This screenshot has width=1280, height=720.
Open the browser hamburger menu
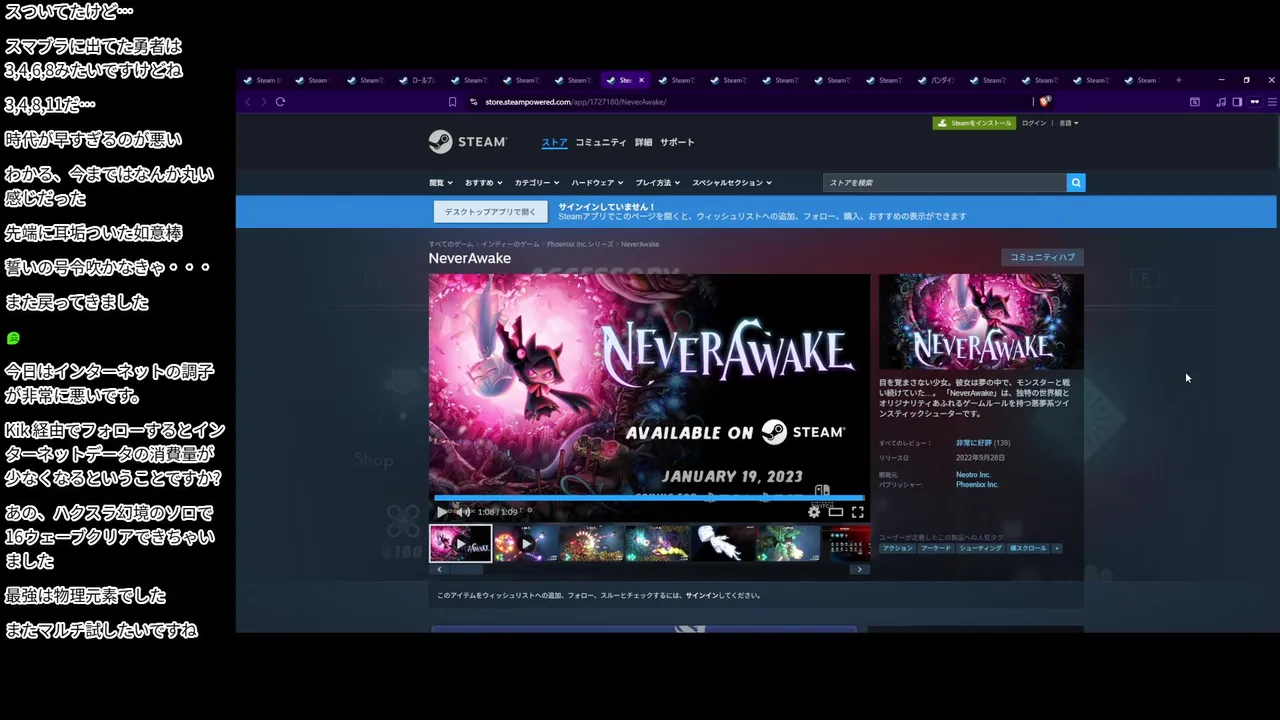click(x=1272, y=102)
